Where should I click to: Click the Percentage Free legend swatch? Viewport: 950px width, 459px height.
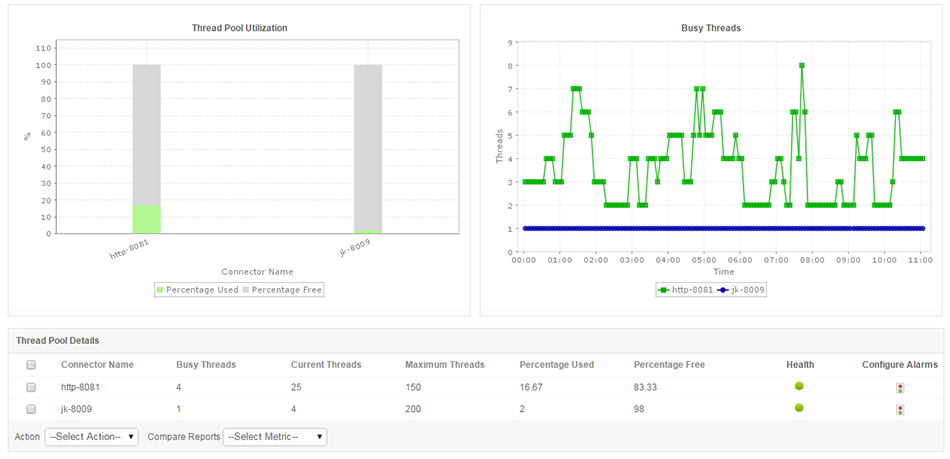tap(246, 290)
